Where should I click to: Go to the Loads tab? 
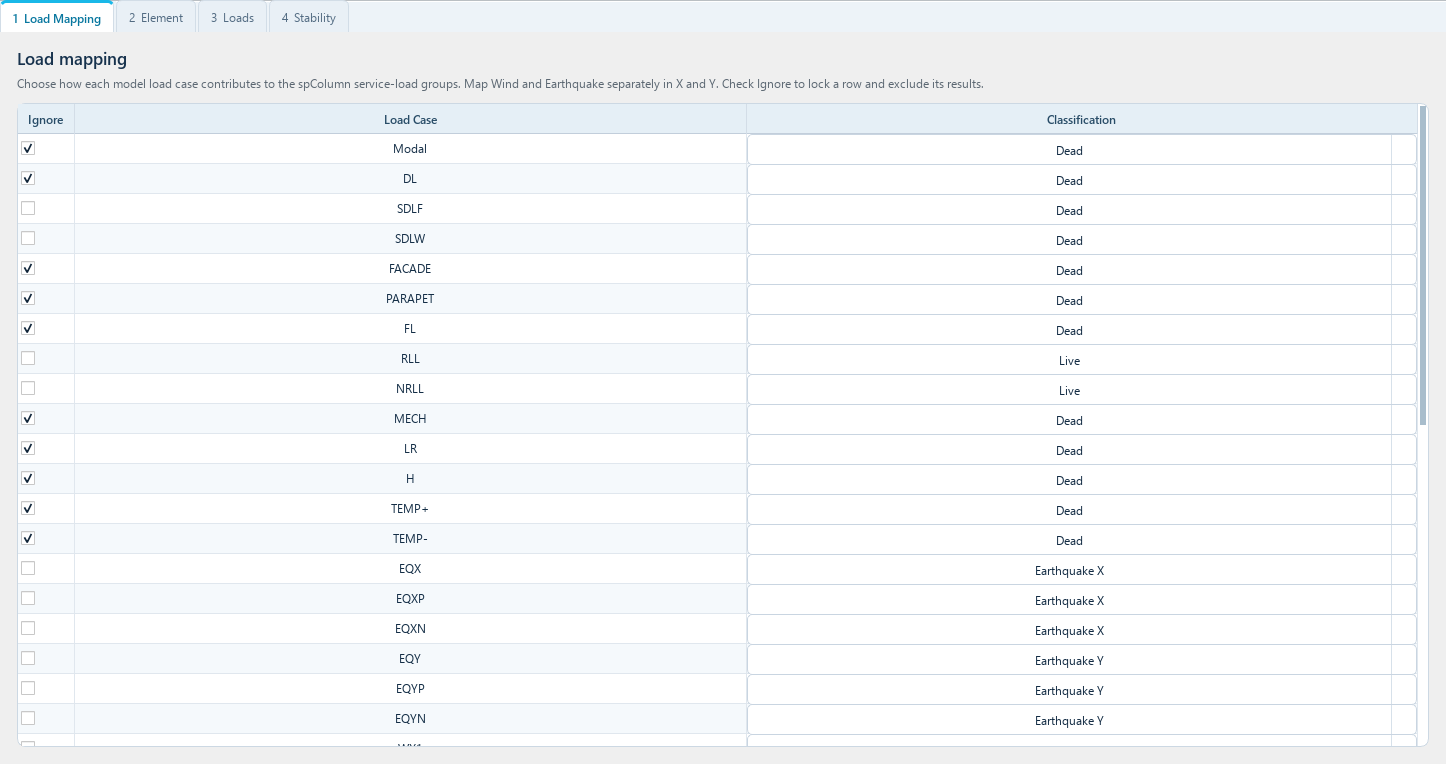pos(232,18)
